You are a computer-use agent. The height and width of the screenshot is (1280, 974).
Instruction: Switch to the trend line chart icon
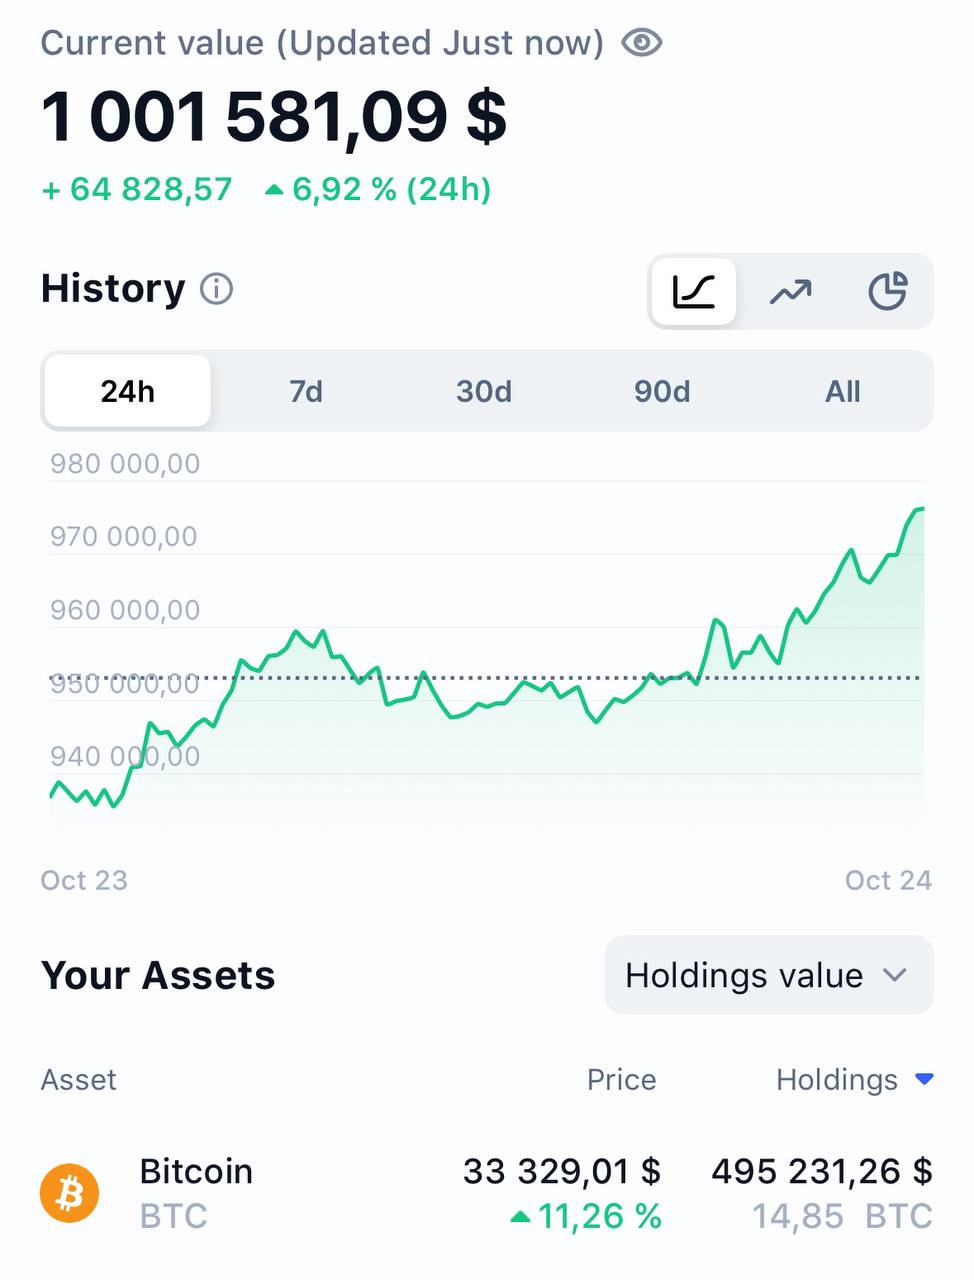tap(790, 291)
